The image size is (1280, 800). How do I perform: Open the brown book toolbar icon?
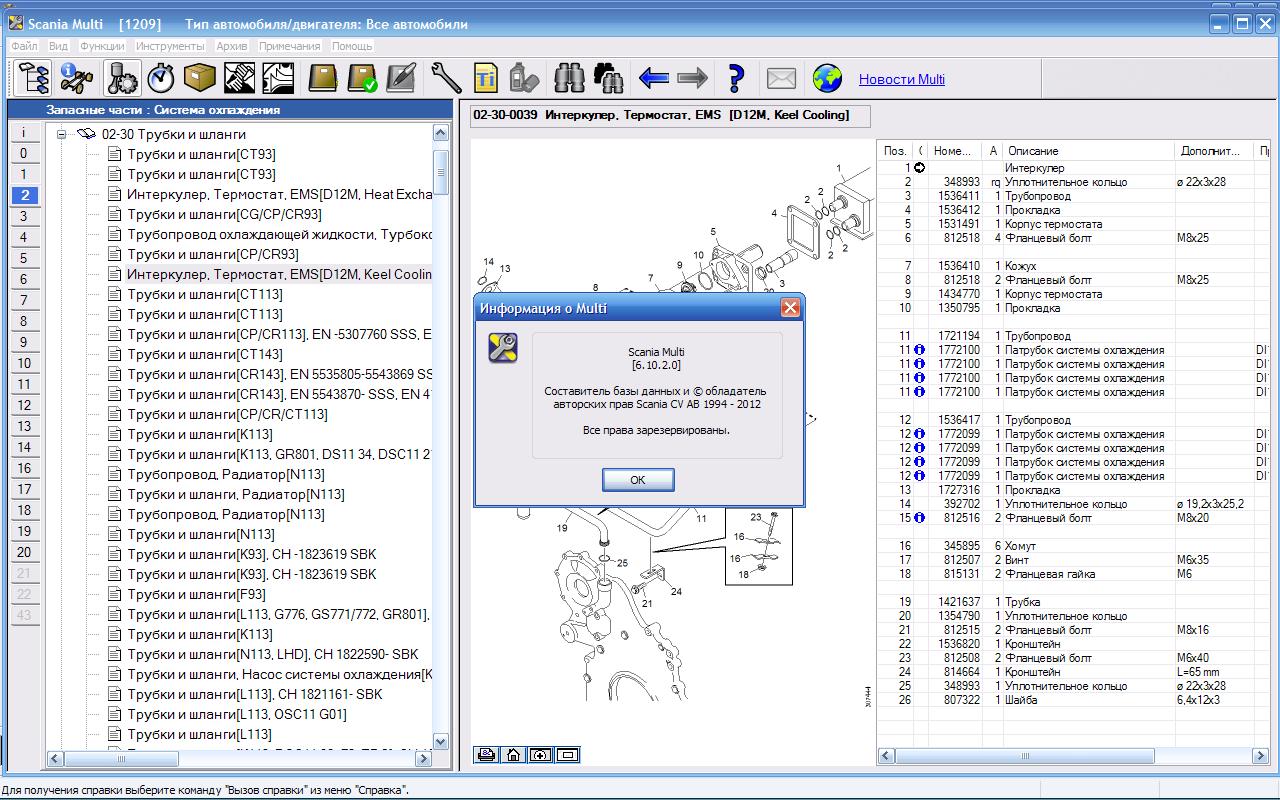[x=323, y=78]
